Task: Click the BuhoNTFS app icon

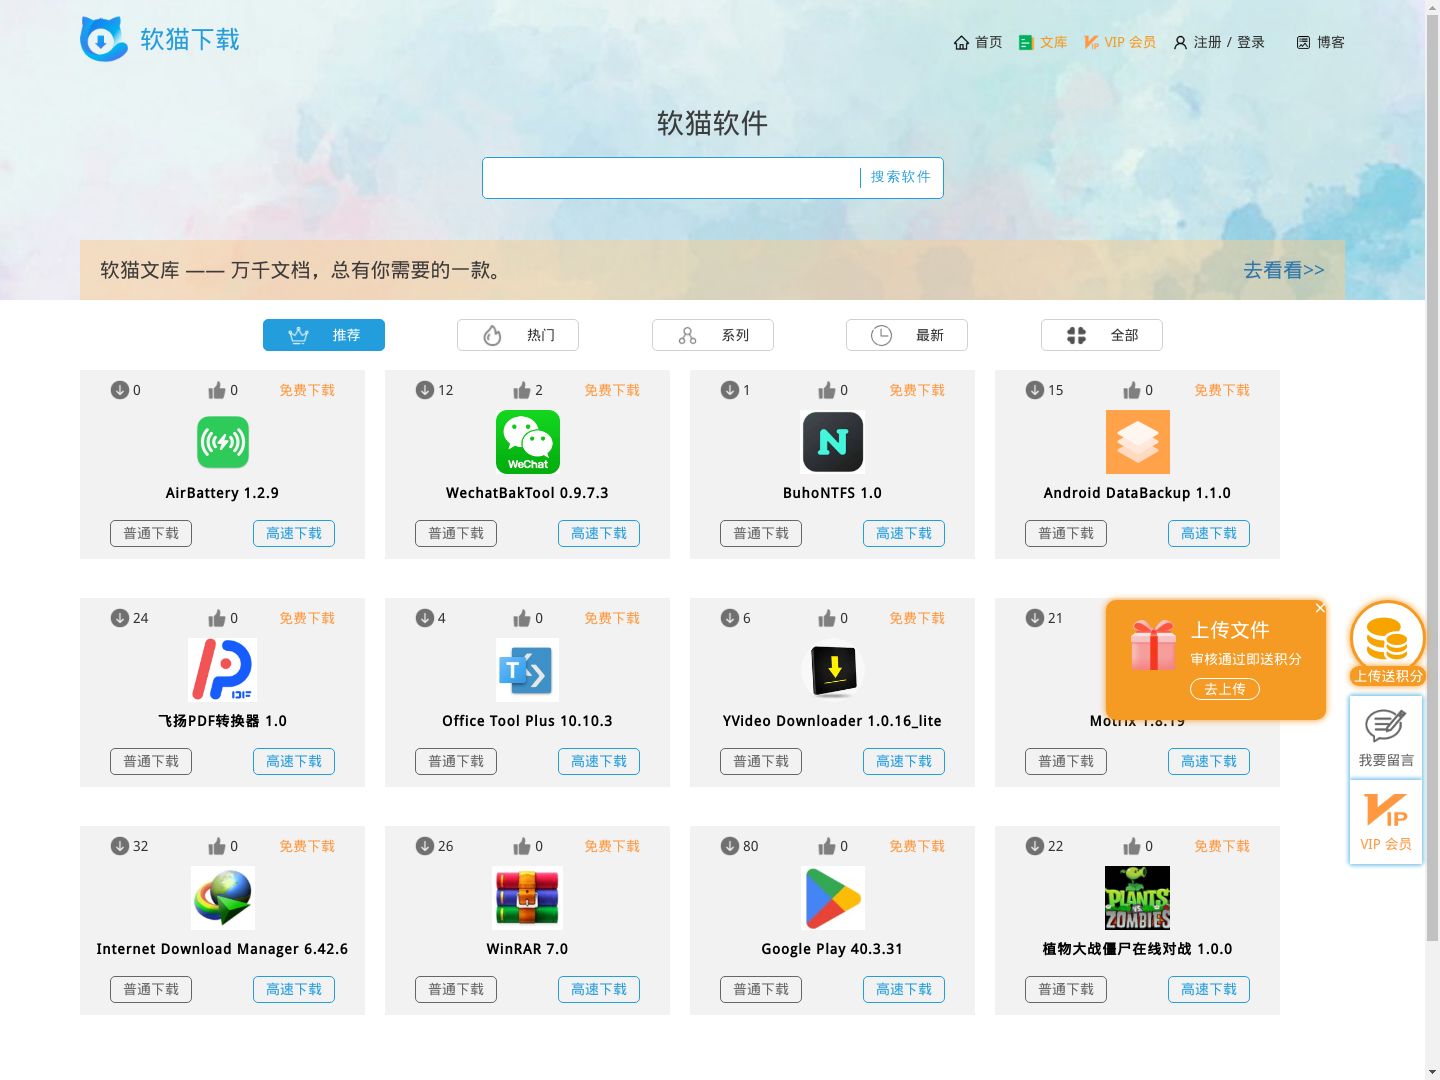Action: pyautogui.click(x=833, y=442)
